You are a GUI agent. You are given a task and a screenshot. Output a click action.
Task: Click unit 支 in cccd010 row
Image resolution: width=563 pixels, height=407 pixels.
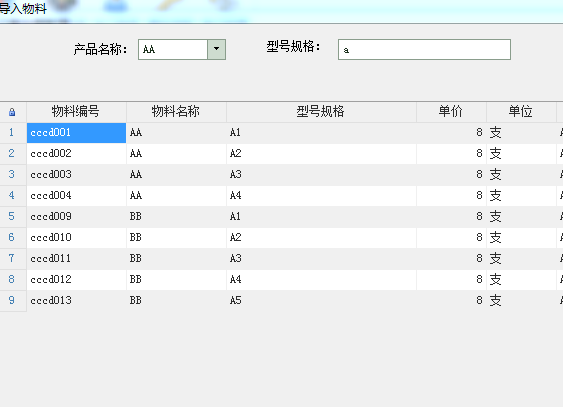click(x=521, y=238)
